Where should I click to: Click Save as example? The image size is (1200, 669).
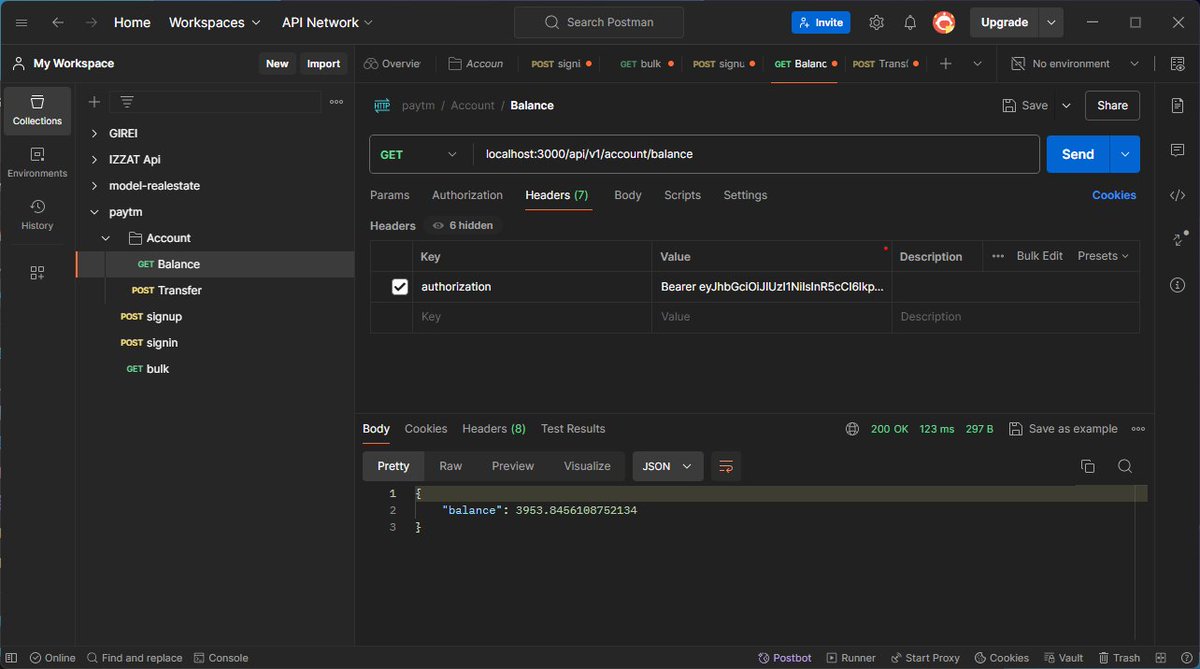[x=1063, y=429]
